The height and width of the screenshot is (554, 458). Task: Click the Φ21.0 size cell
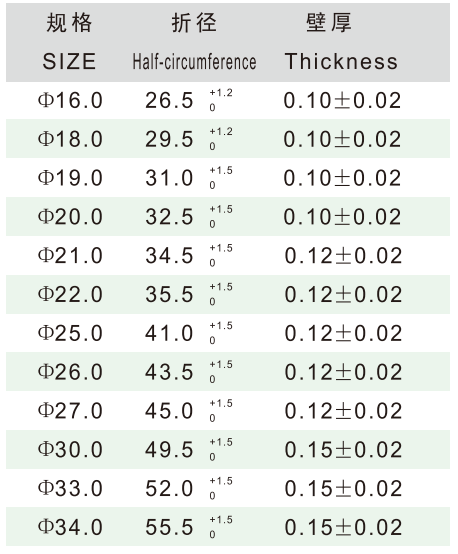(x=70, y=256)
